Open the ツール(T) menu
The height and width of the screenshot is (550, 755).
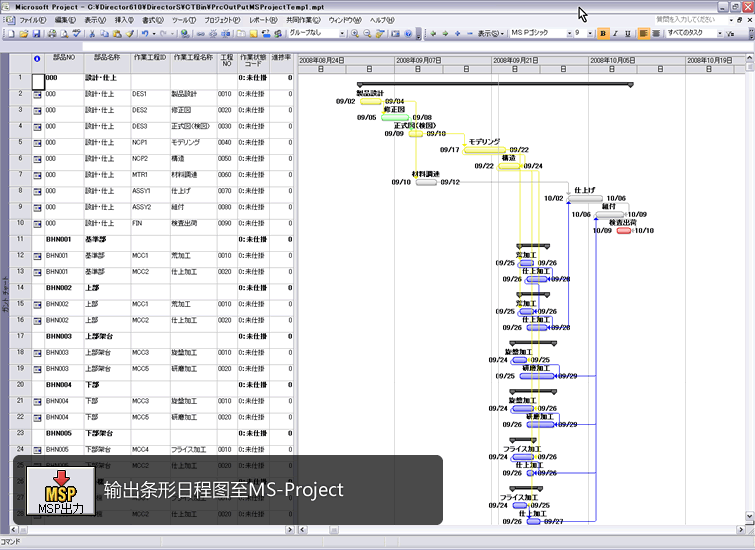point(184,20)
